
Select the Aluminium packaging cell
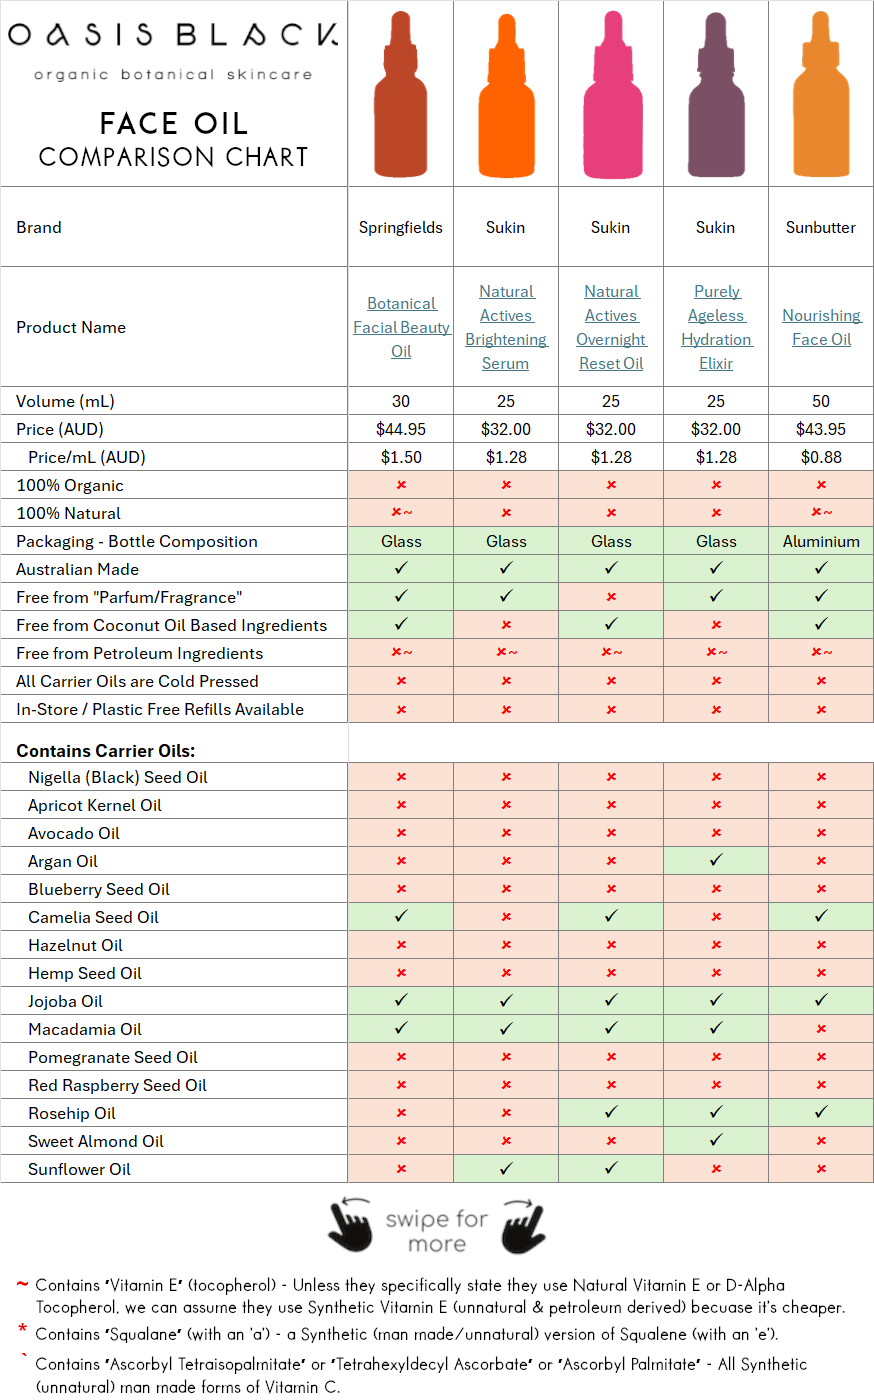[x=821, y=541]
